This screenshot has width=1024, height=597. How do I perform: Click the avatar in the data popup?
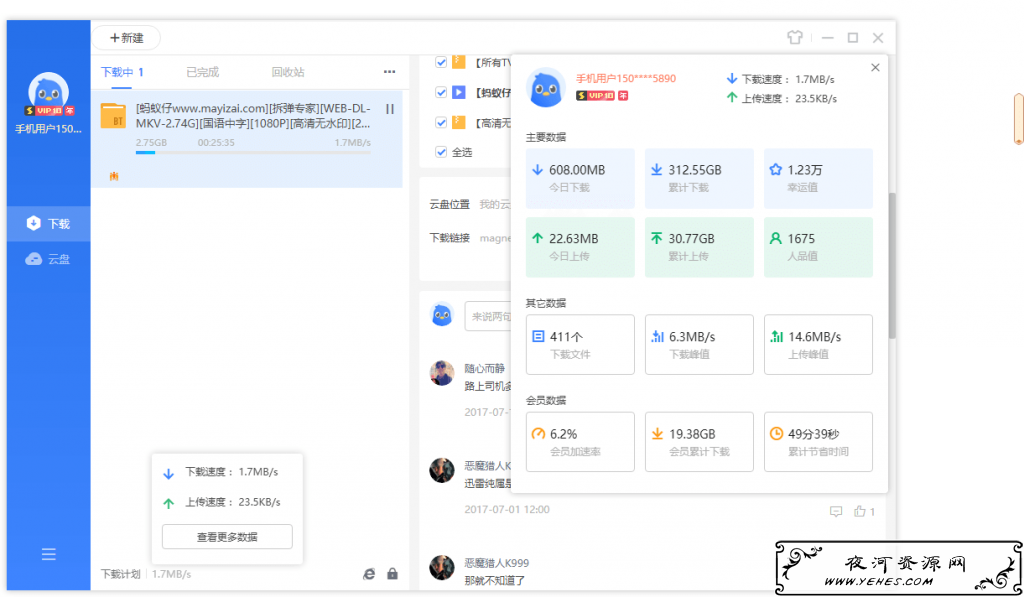(x=546, y=88)
